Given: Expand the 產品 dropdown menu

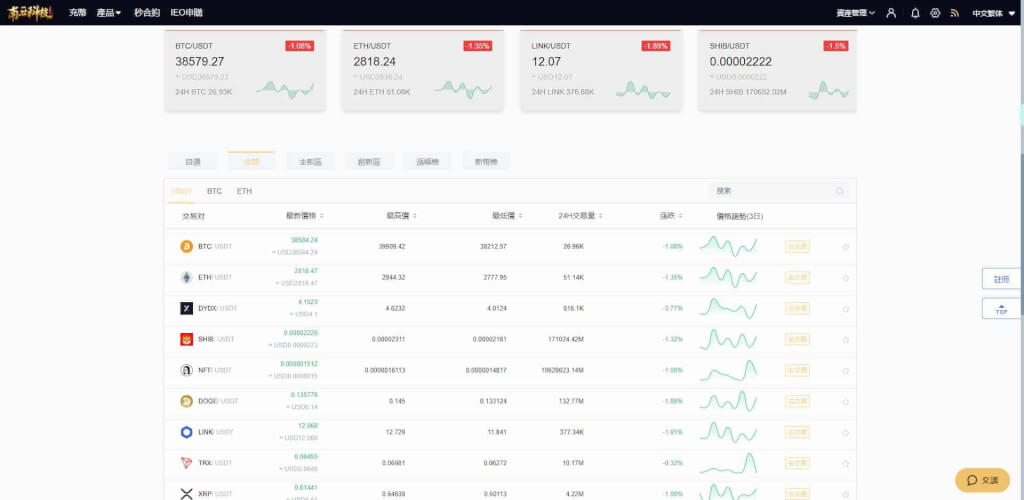Looking at the screenshot, I should (108, 13).
